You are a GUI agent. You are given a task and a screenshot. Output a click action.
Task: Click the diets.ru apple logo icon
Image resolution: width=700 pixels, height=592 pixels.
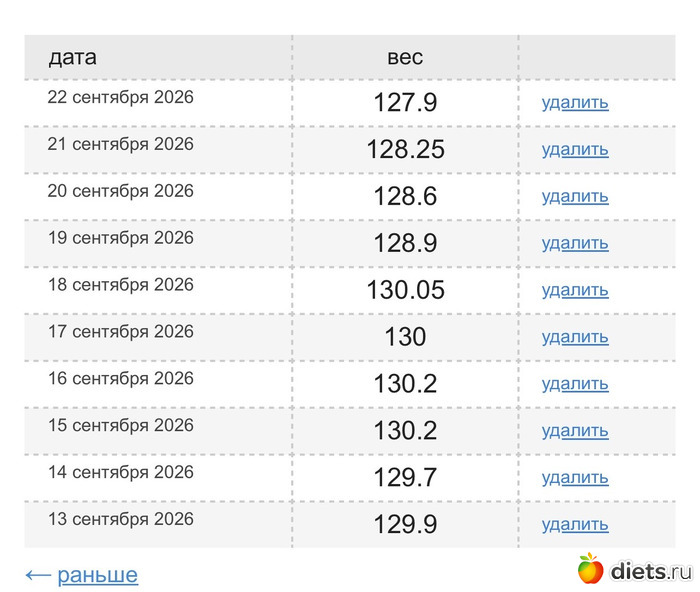click(x=590, y=568)
